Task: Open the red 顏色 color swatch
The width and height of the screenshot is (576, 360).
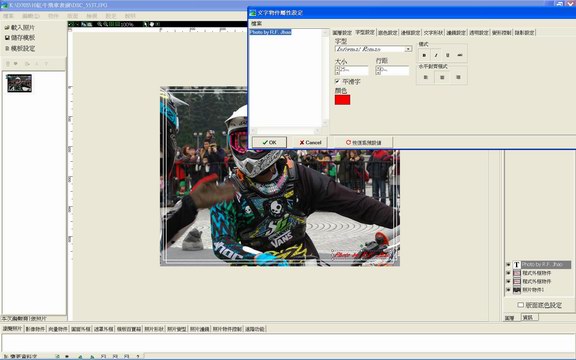Action: [x=342, y=100]
